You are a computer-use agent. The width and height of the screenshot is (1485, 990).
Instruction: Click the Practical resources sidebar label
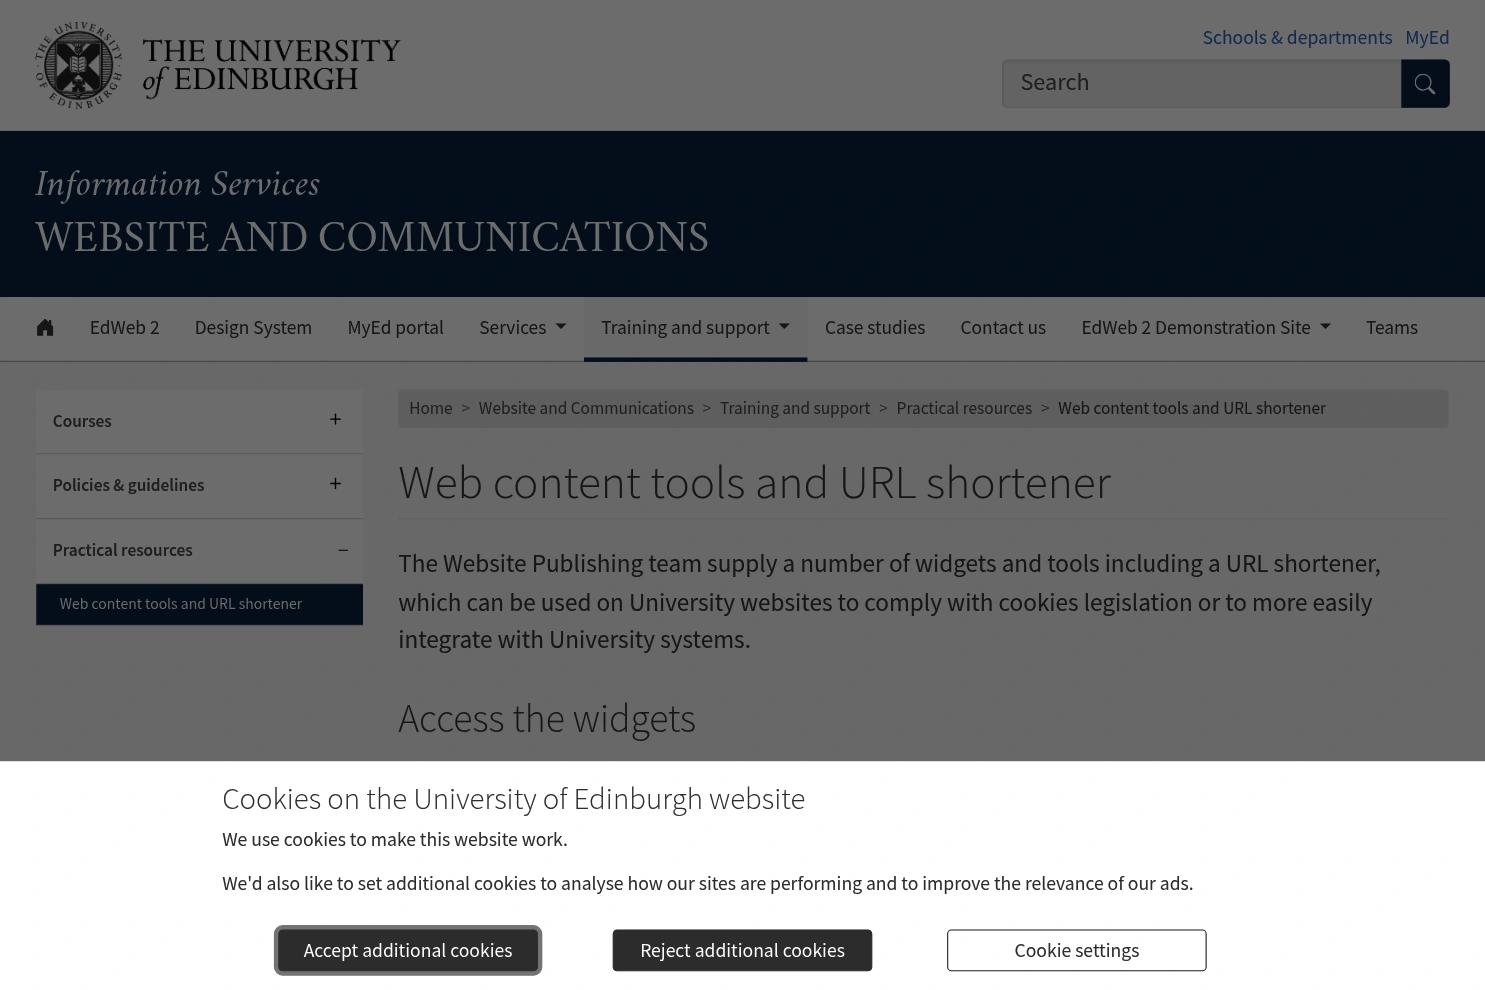click(122, 550)
